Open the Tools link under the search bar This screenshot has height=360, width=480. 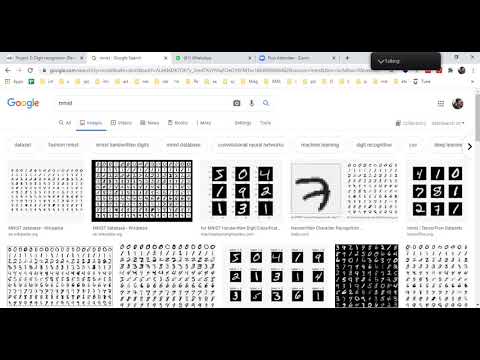(265, 123)
